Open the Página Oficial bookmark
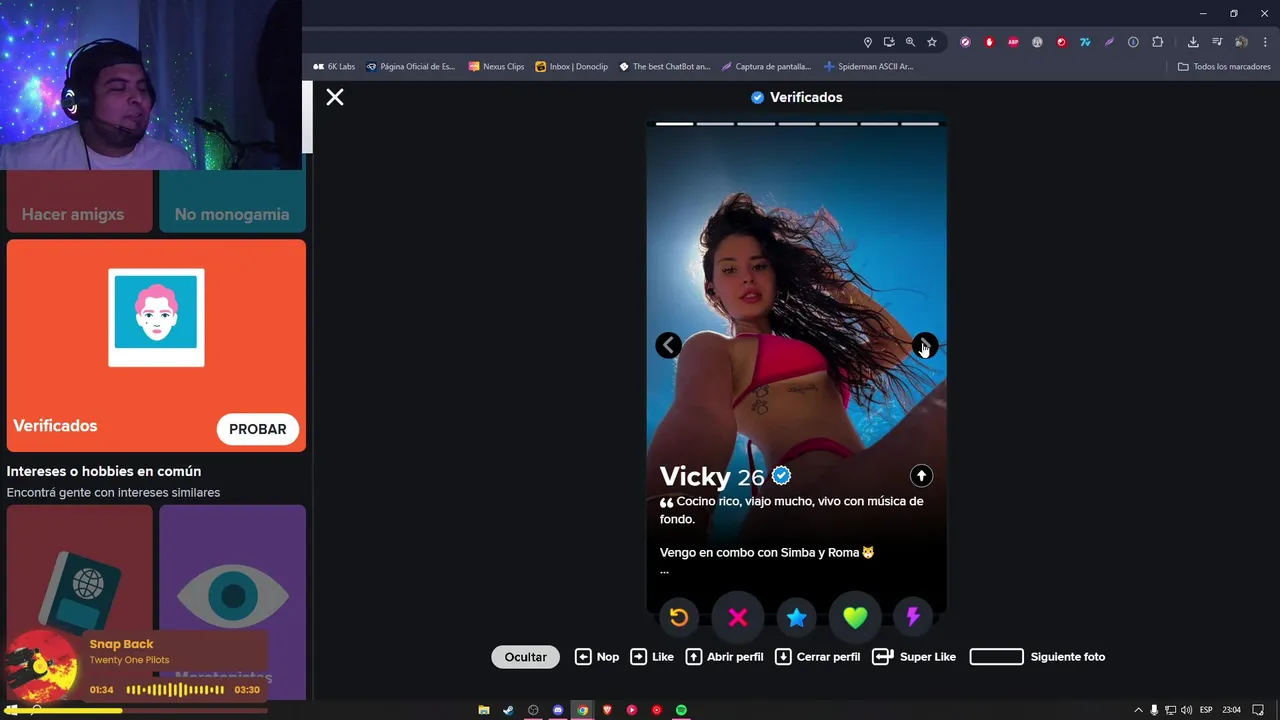This screenshot has width=1280, height=720. click(x=411, y=67)
